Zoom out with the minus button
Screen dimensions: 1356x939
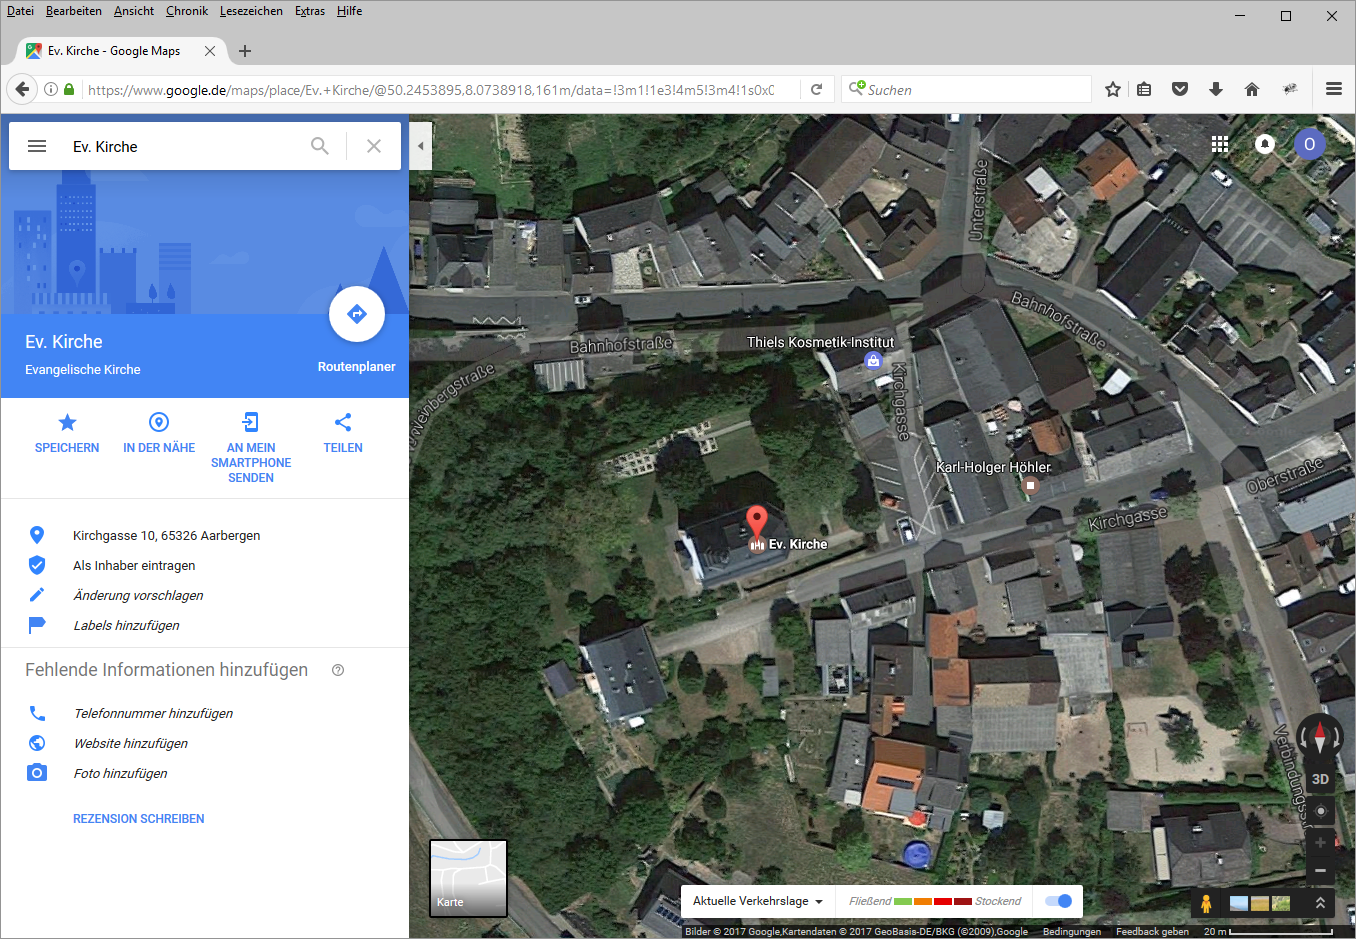pos(1320,870)
